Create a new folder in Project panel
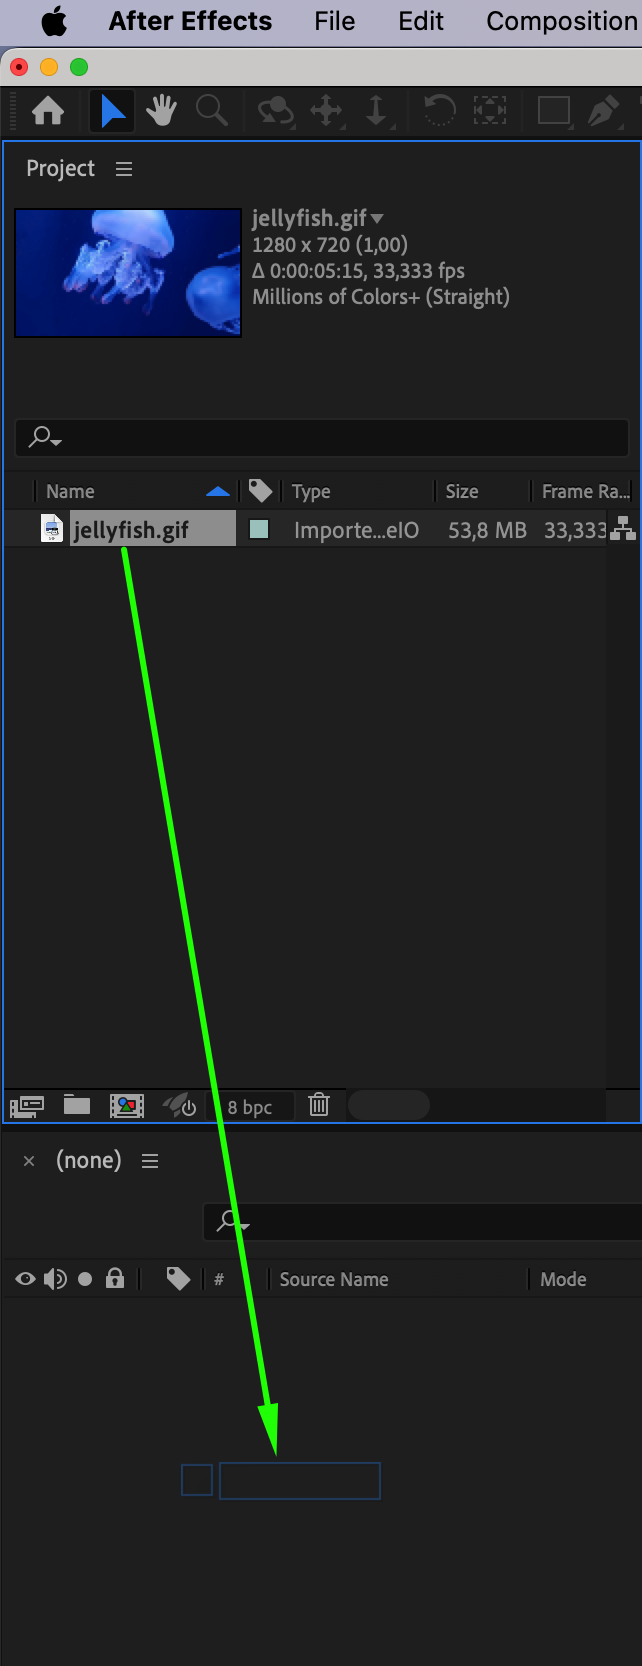The image size is (642, 1666). tap(77, 1105)
